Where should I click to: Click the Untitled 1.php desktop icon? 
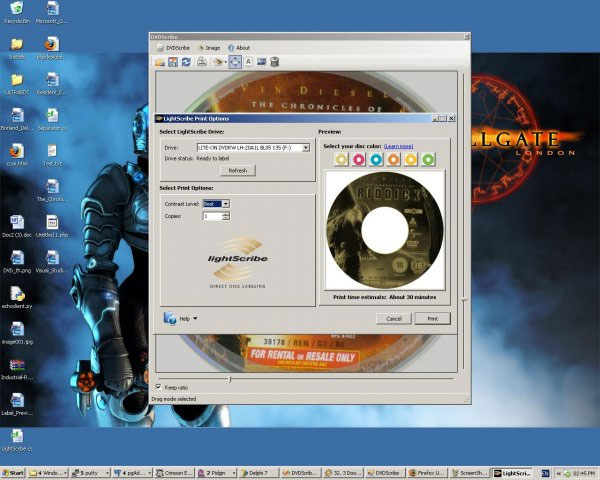pos(52,227)
